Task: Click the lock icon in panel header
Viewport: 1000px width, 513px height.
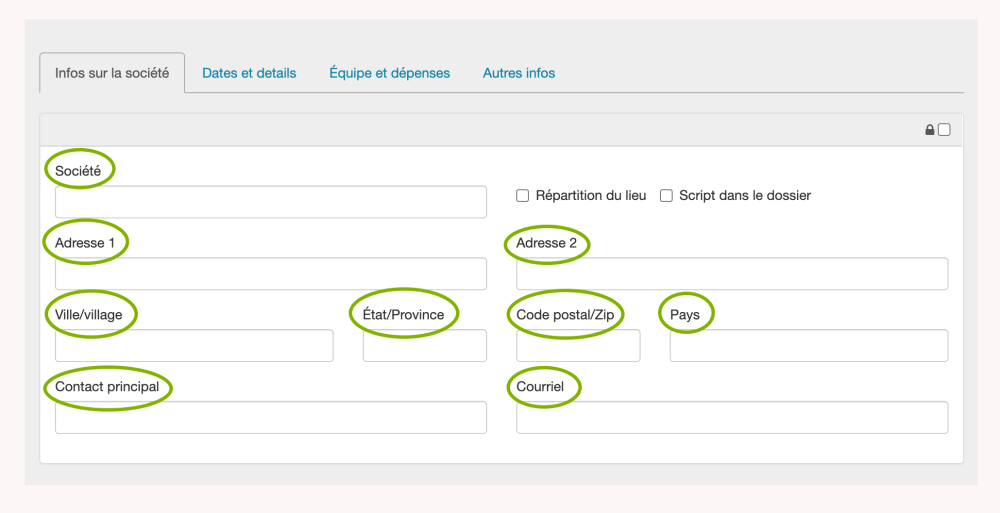Action: tap(930, 130)
